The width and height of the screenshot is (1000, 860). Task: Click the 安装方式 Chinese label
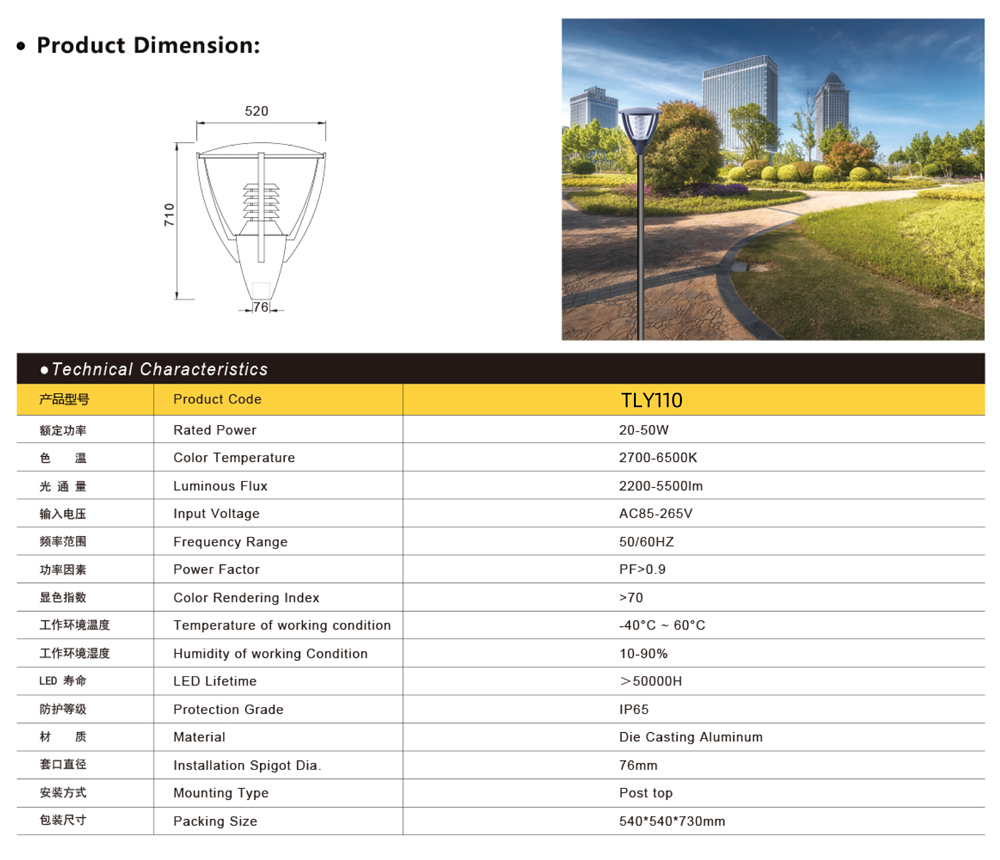pos(62,792)
